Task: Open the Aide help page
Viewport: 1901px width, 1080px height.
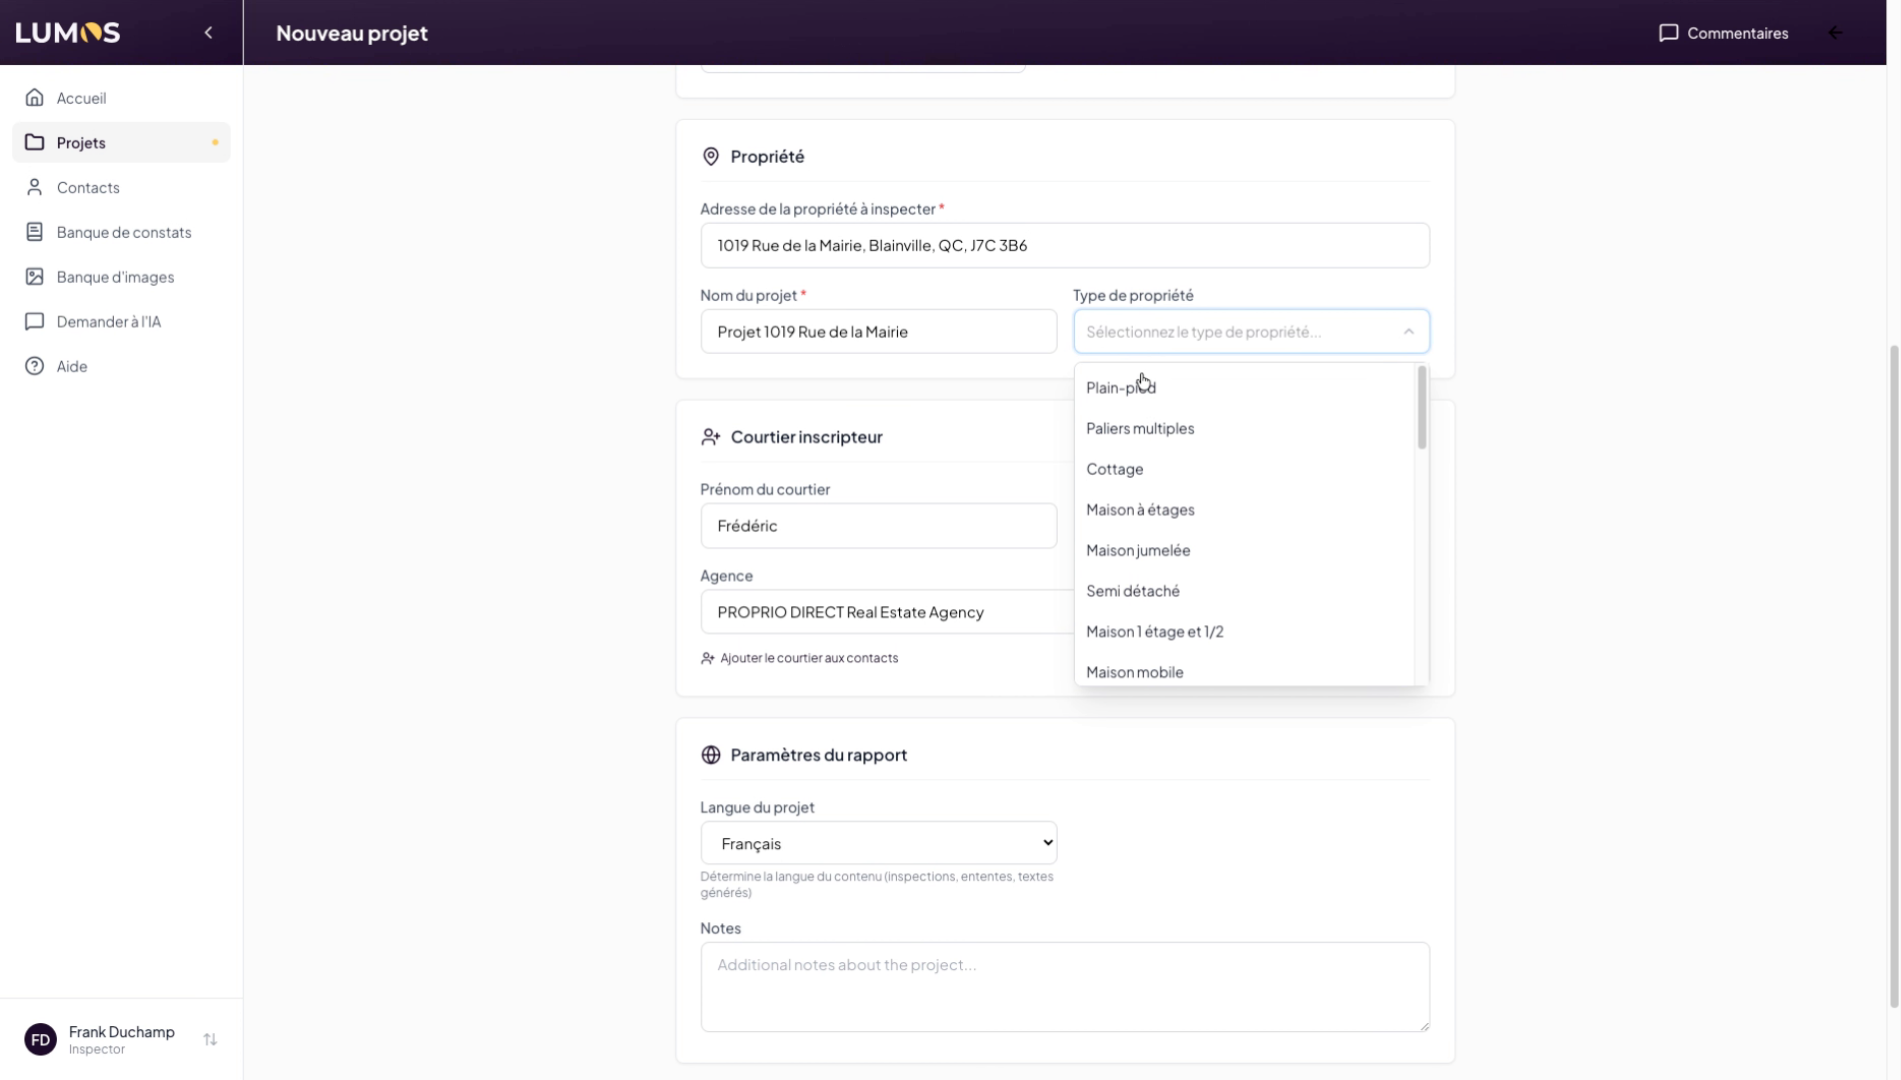Action: [72, 366]
